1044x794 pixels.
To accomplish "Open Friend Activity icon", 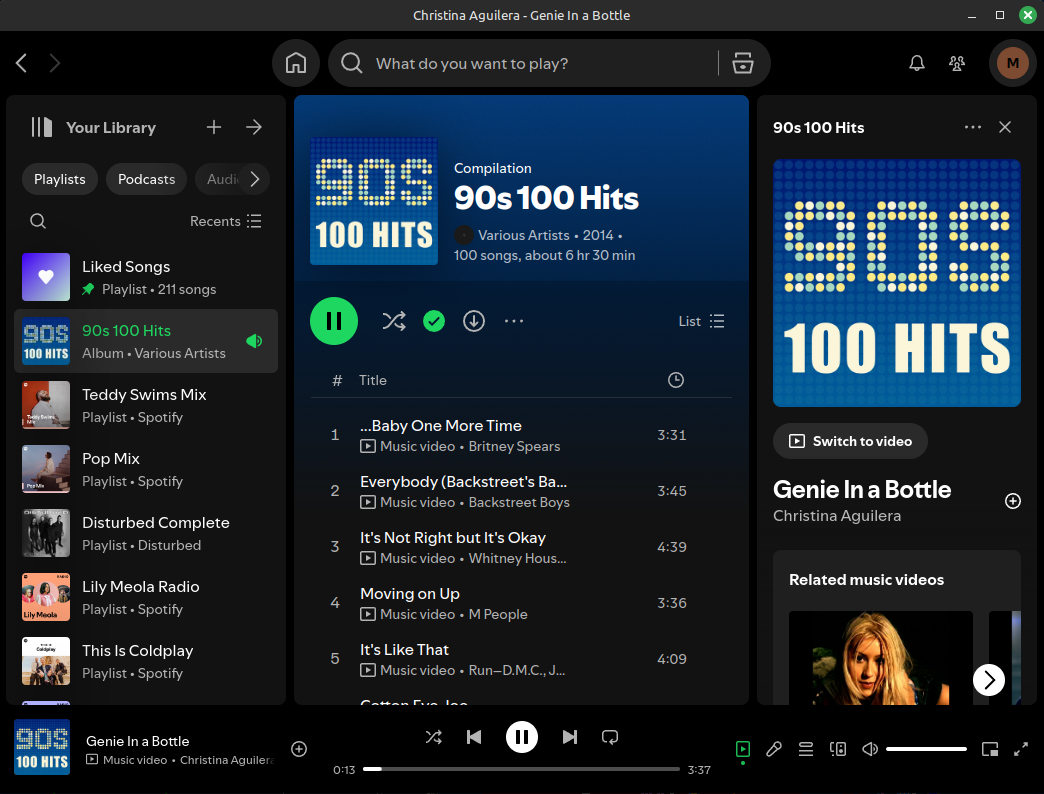I will [x=957, y=63].
